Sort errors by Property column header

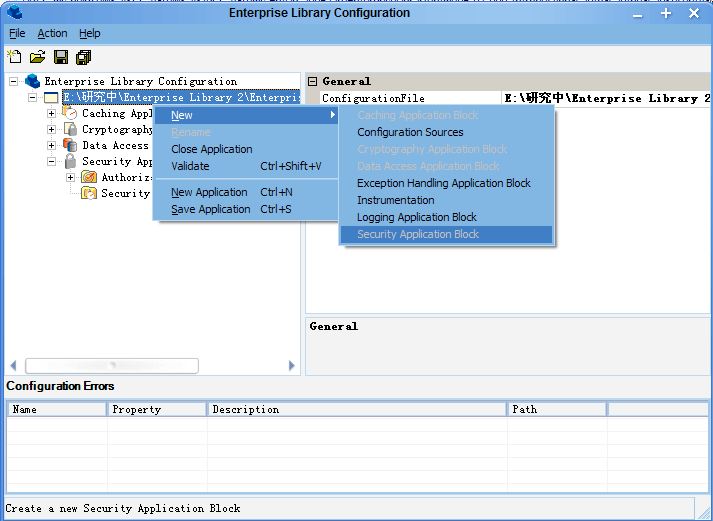(x=156, y=409)
